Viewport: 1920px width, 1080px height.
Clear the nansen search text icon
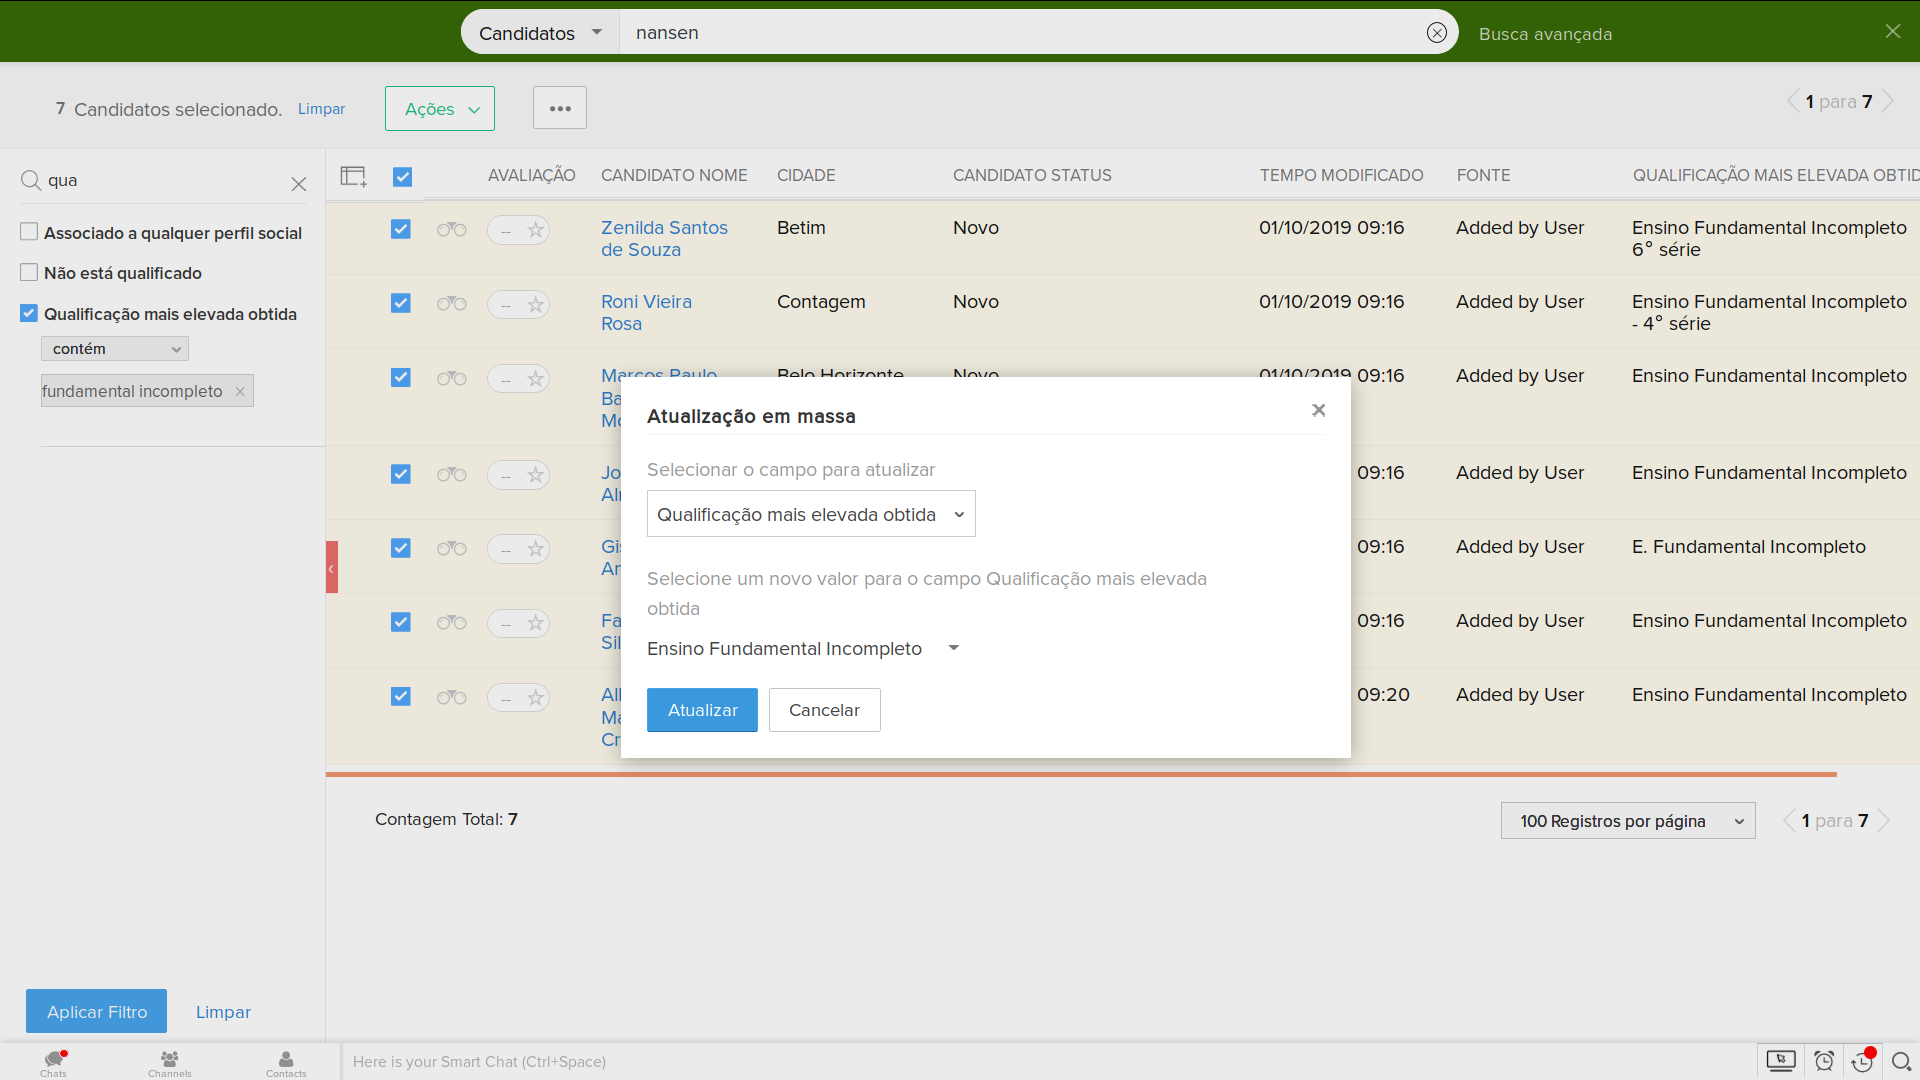click(1436, 33)
